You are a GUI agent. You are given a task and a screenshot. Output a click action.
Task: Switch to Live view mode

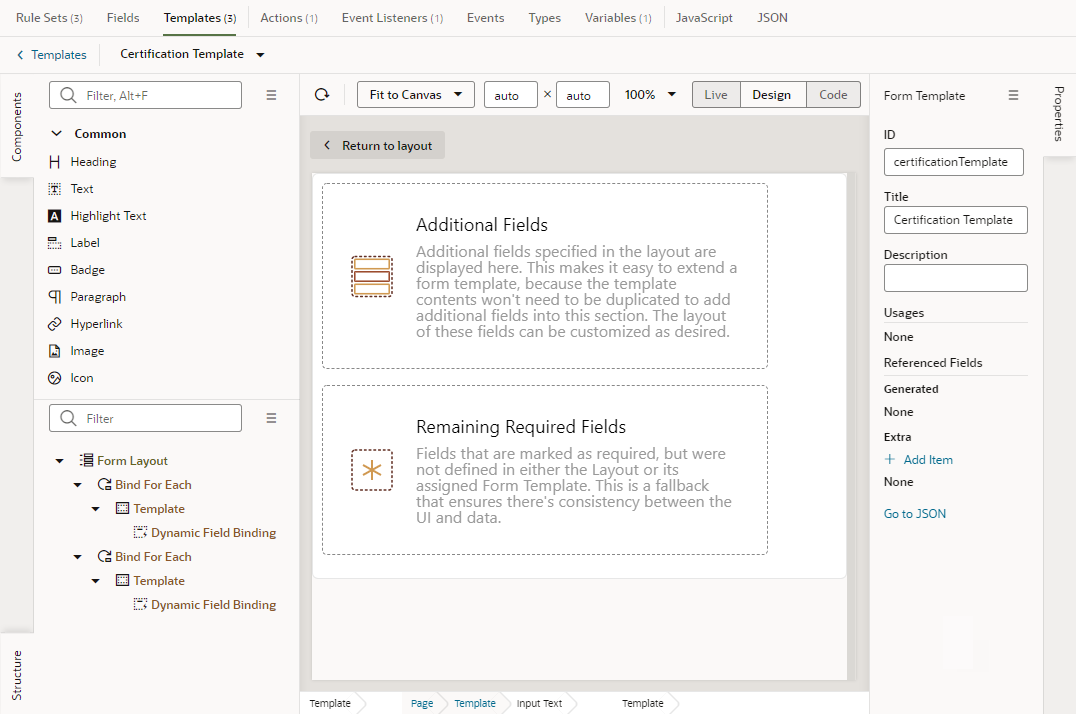pyautogui.click(x=715, y=93)
